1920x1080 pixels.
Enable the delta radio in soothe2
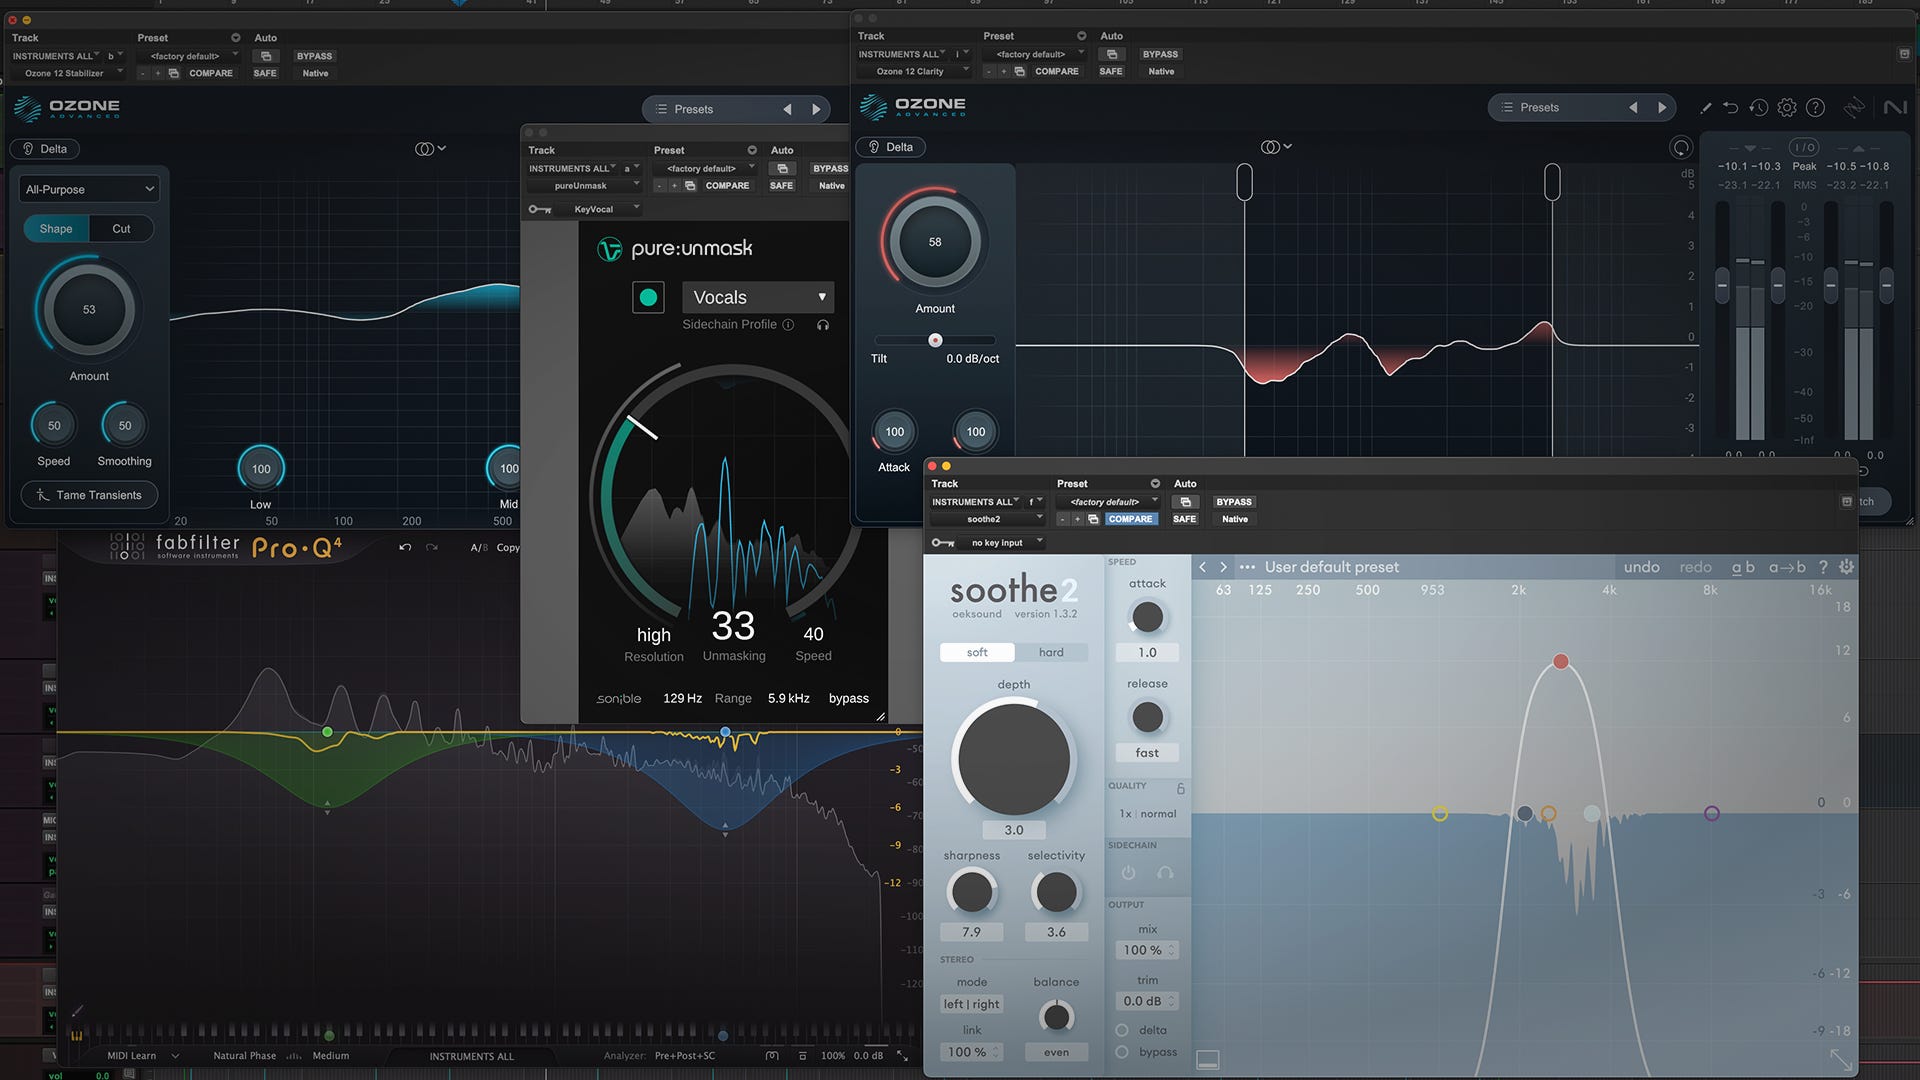[1122, 1030]
